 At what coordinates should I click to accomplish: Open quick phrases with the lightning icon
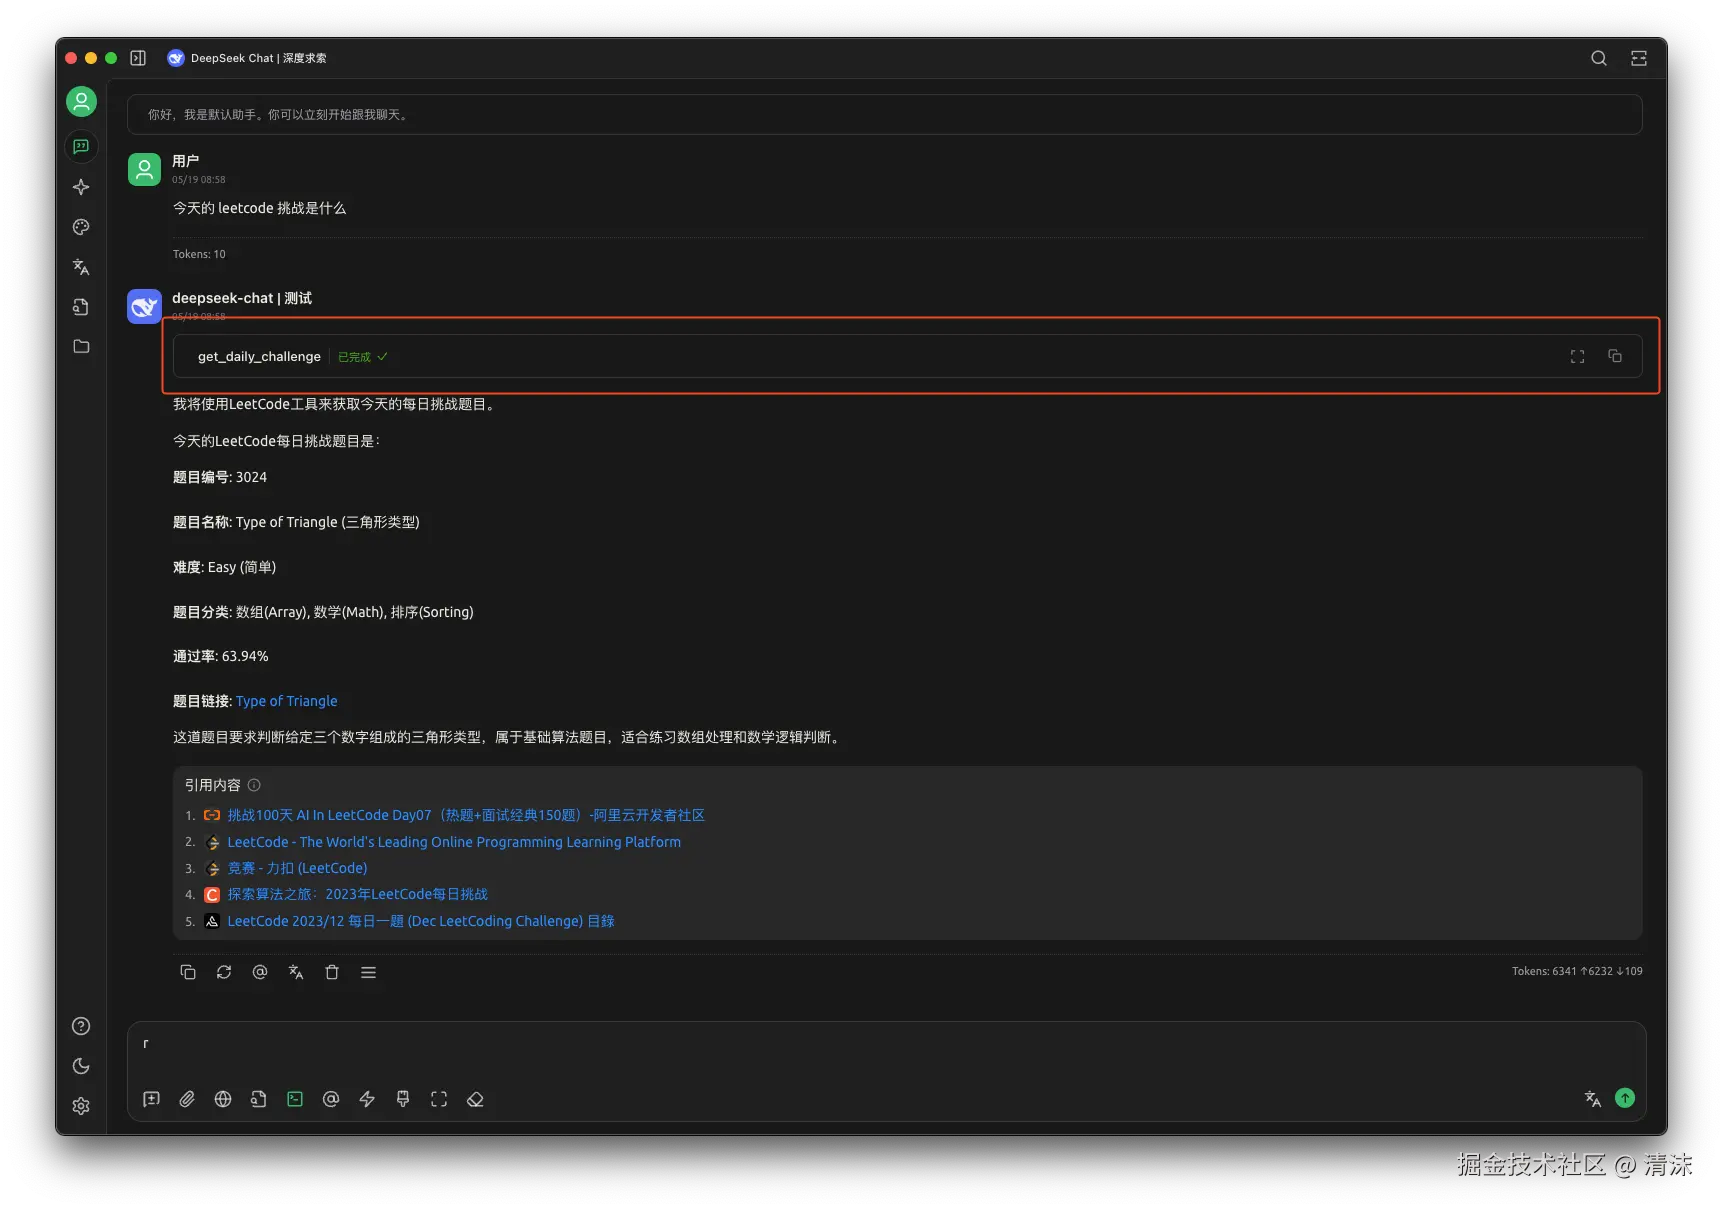[x=367, y=1099]
